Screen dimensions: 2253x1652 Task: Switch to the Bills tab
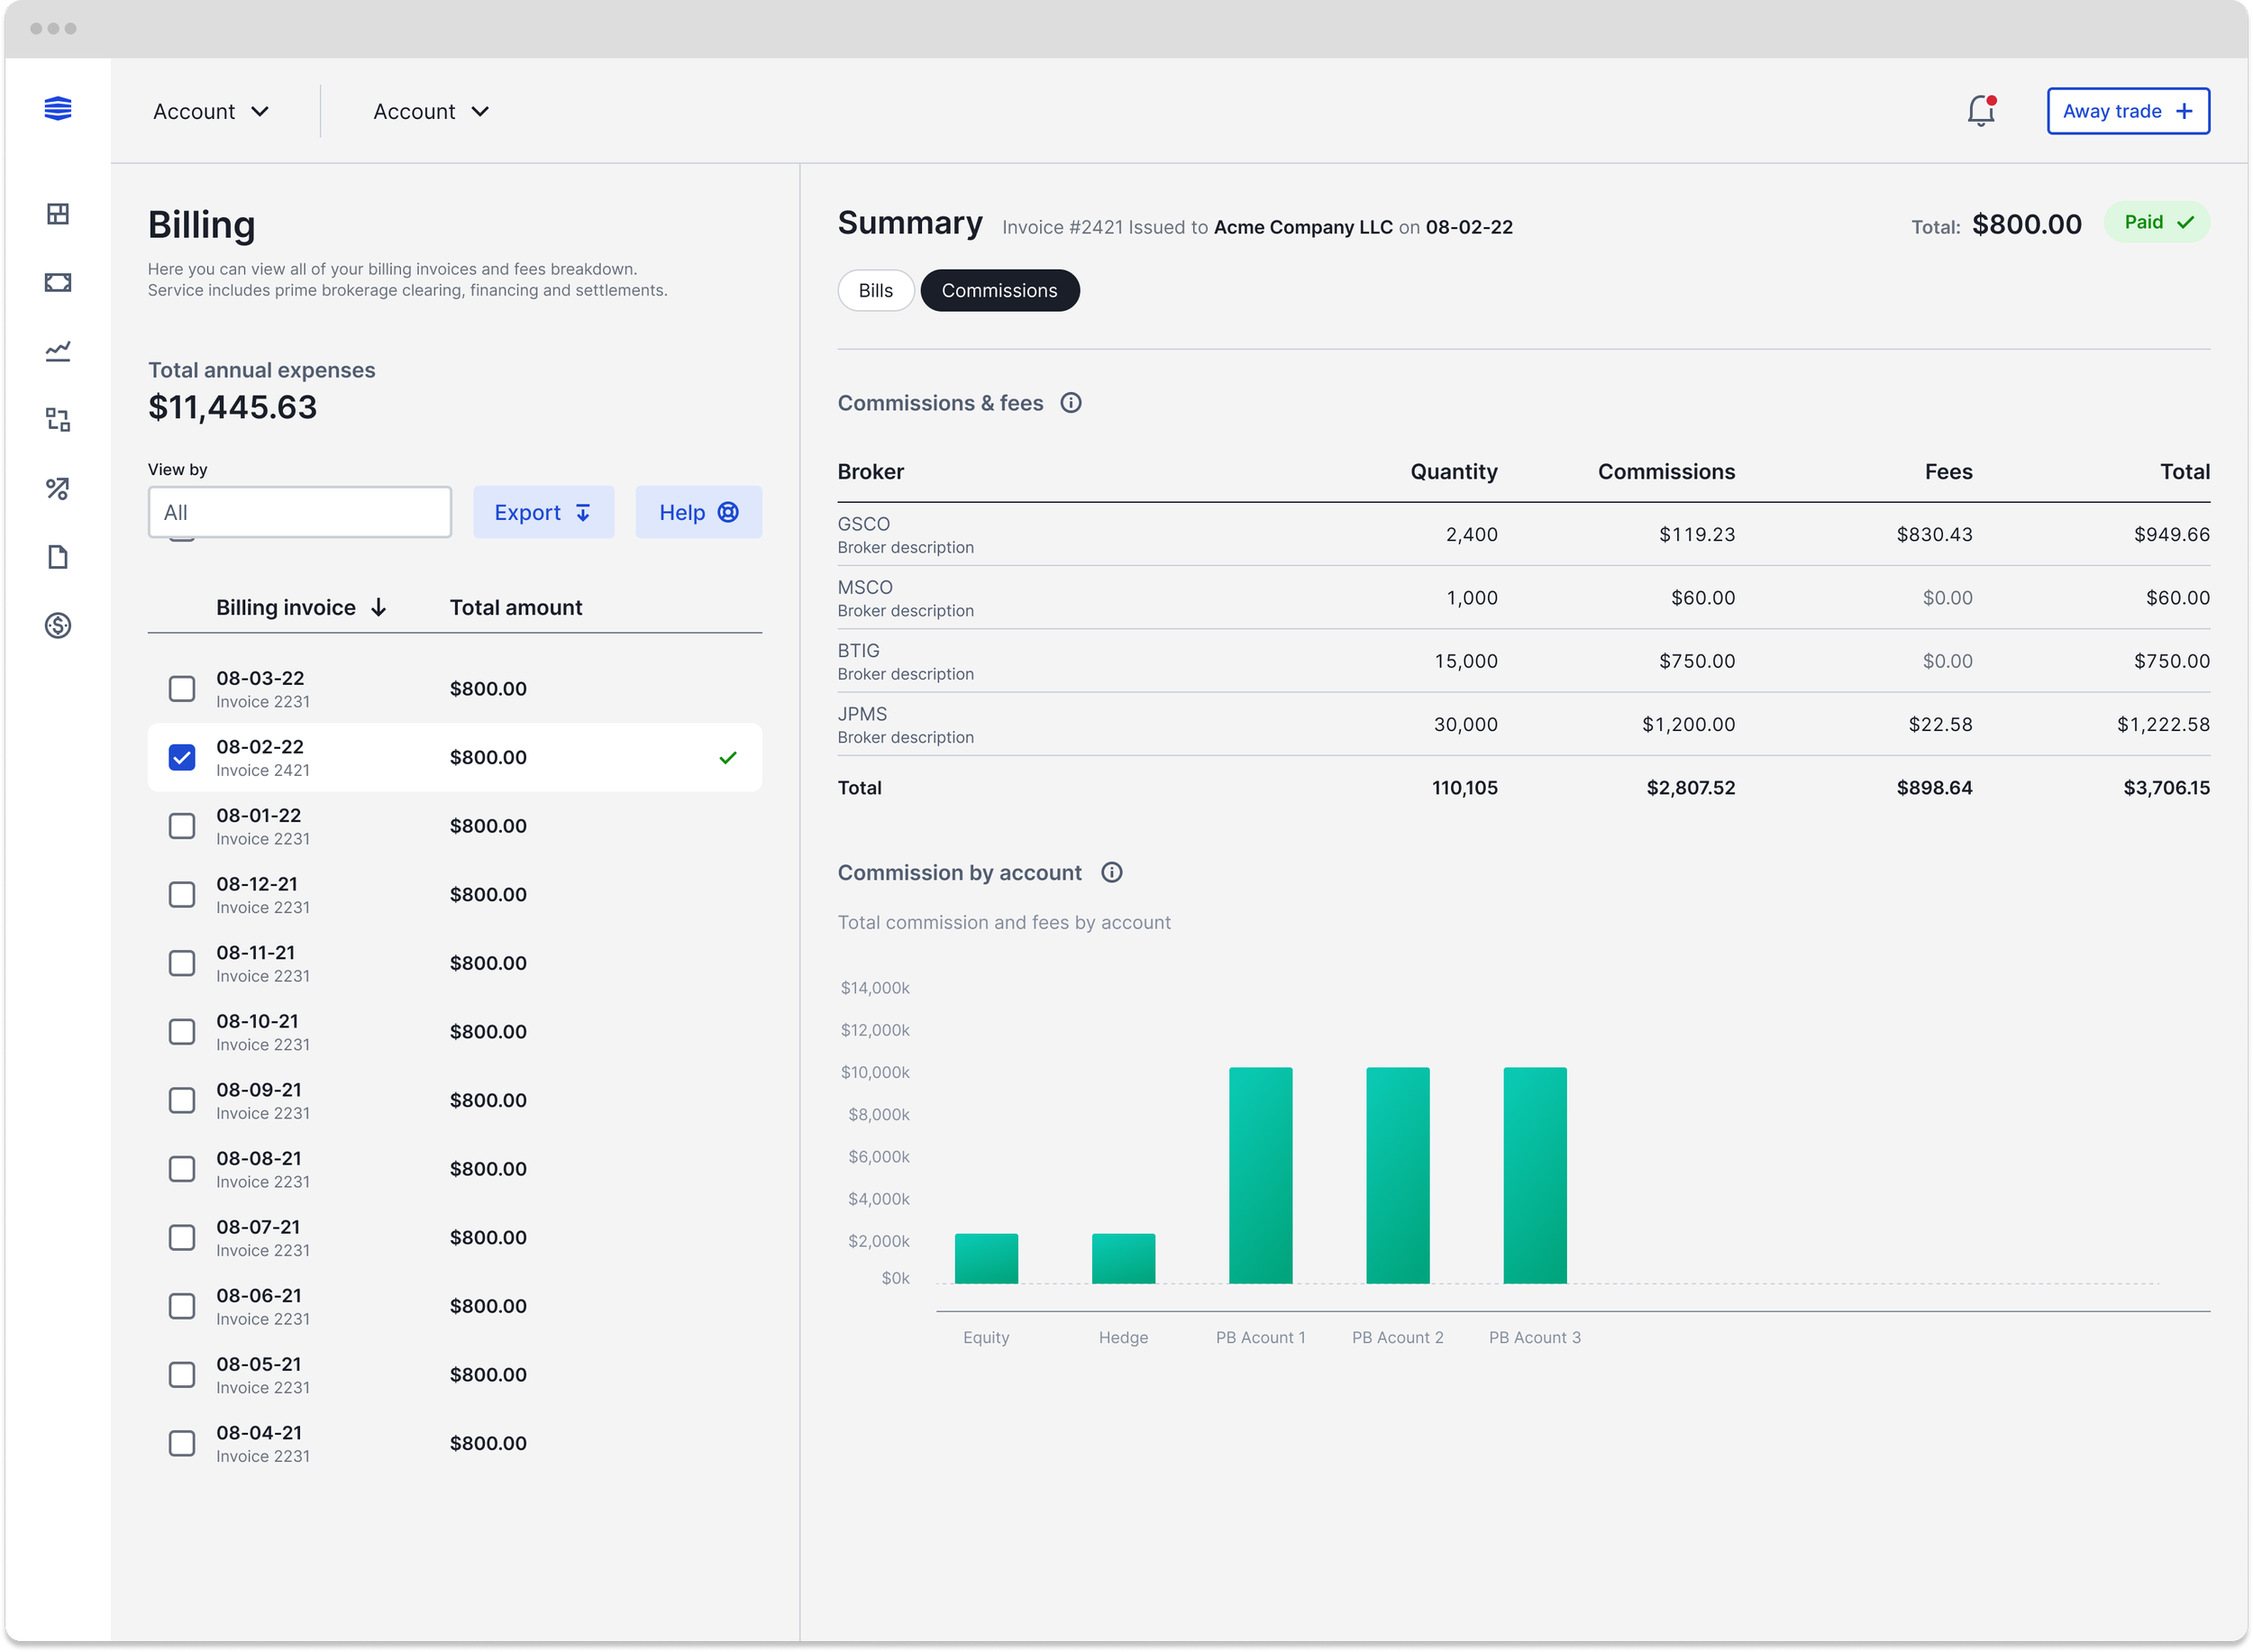[x=875, y=290]
